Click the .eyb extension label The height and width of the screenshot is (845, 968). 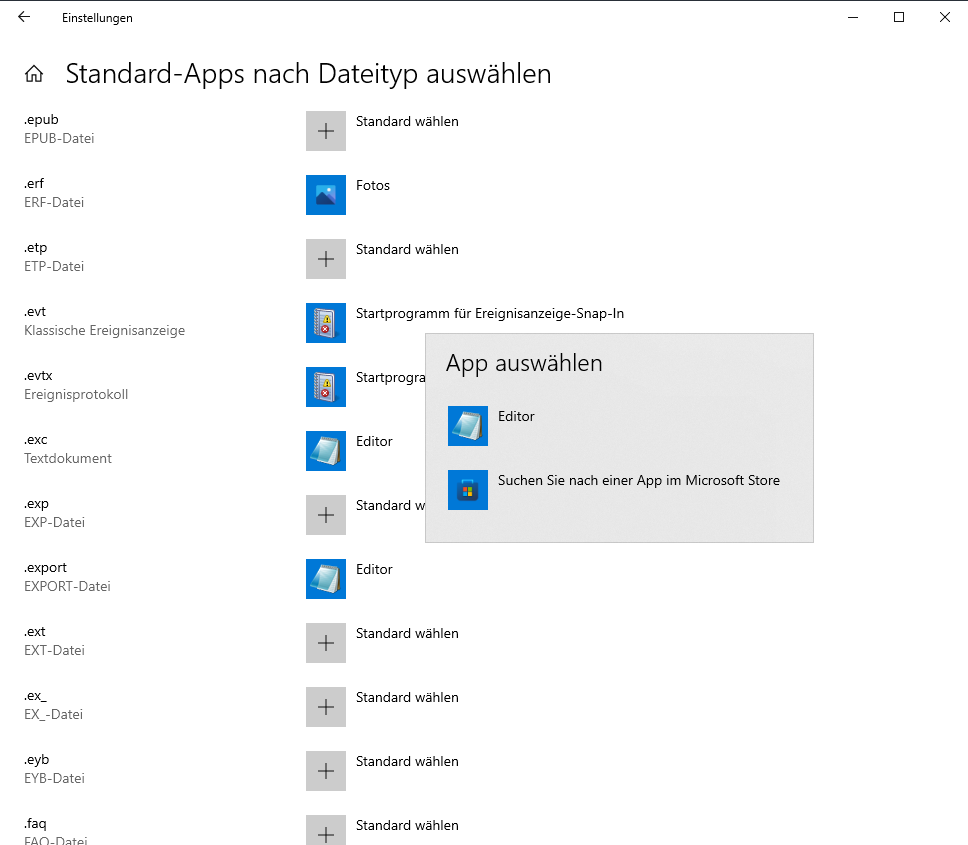point(36,760)
